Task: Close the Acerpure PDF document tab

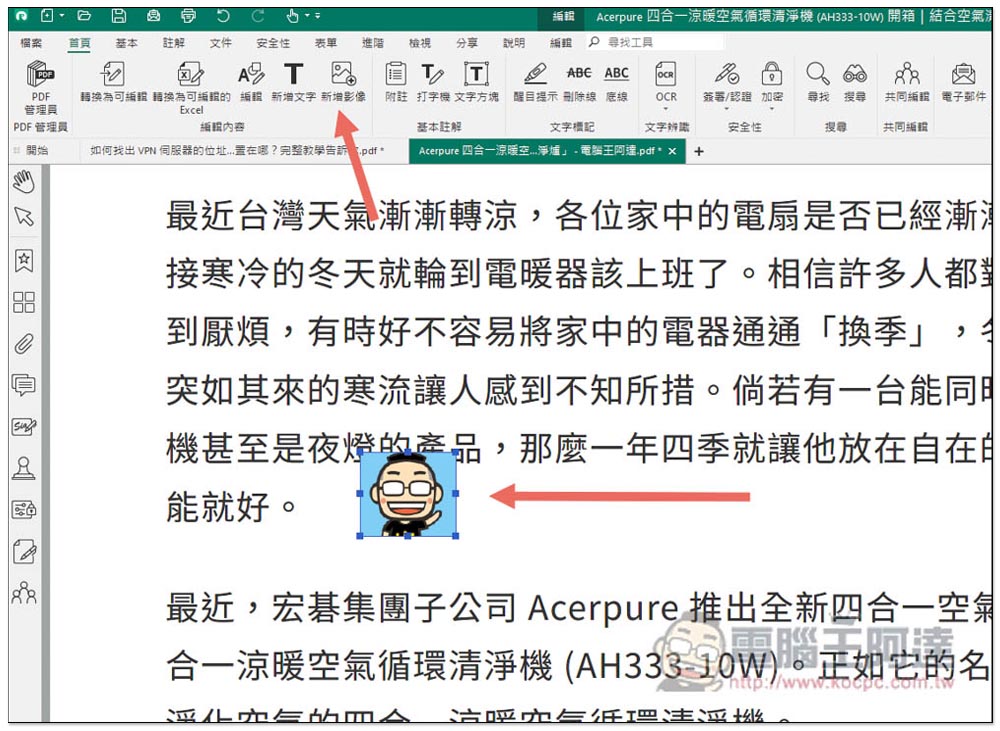Action: (x=672, y=151)
